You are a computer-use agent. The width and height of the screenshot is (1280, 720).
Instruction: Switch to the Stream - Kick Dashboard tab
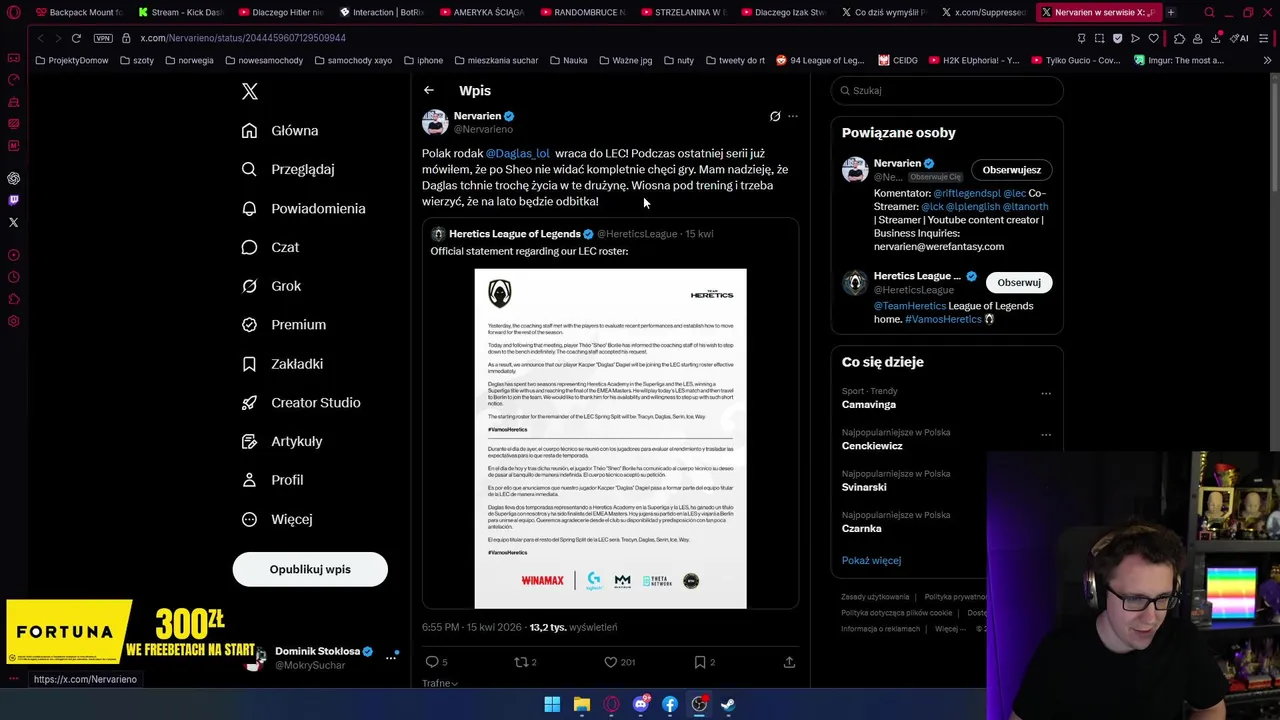pos(181,12)
